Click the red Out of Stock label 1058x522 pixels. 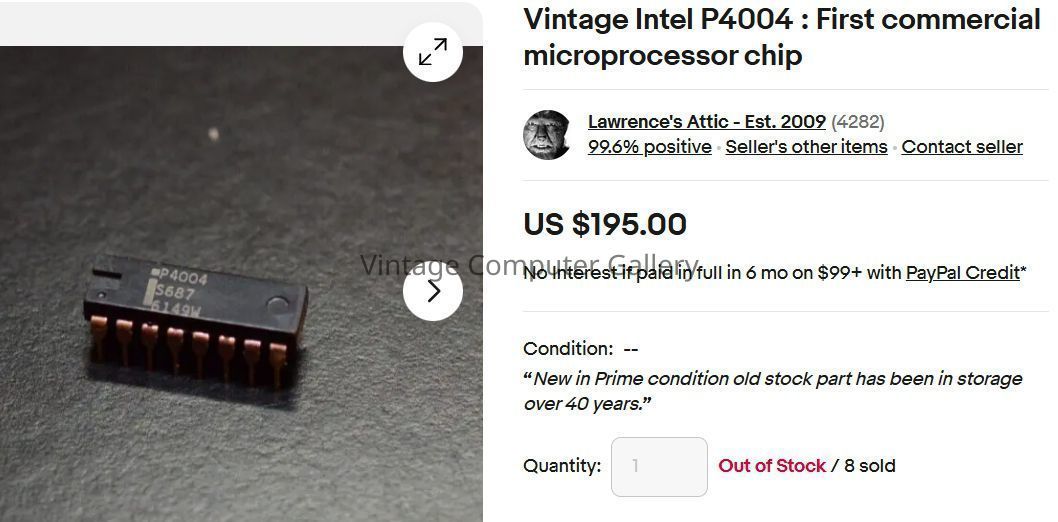click(771, 466)
